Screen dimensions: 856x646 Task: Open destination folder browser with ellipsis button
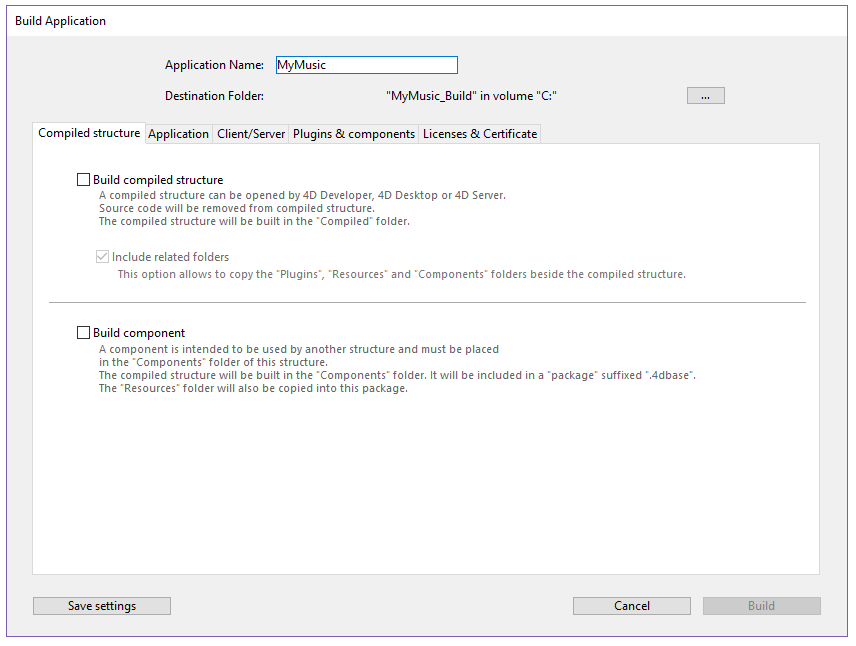705,96
